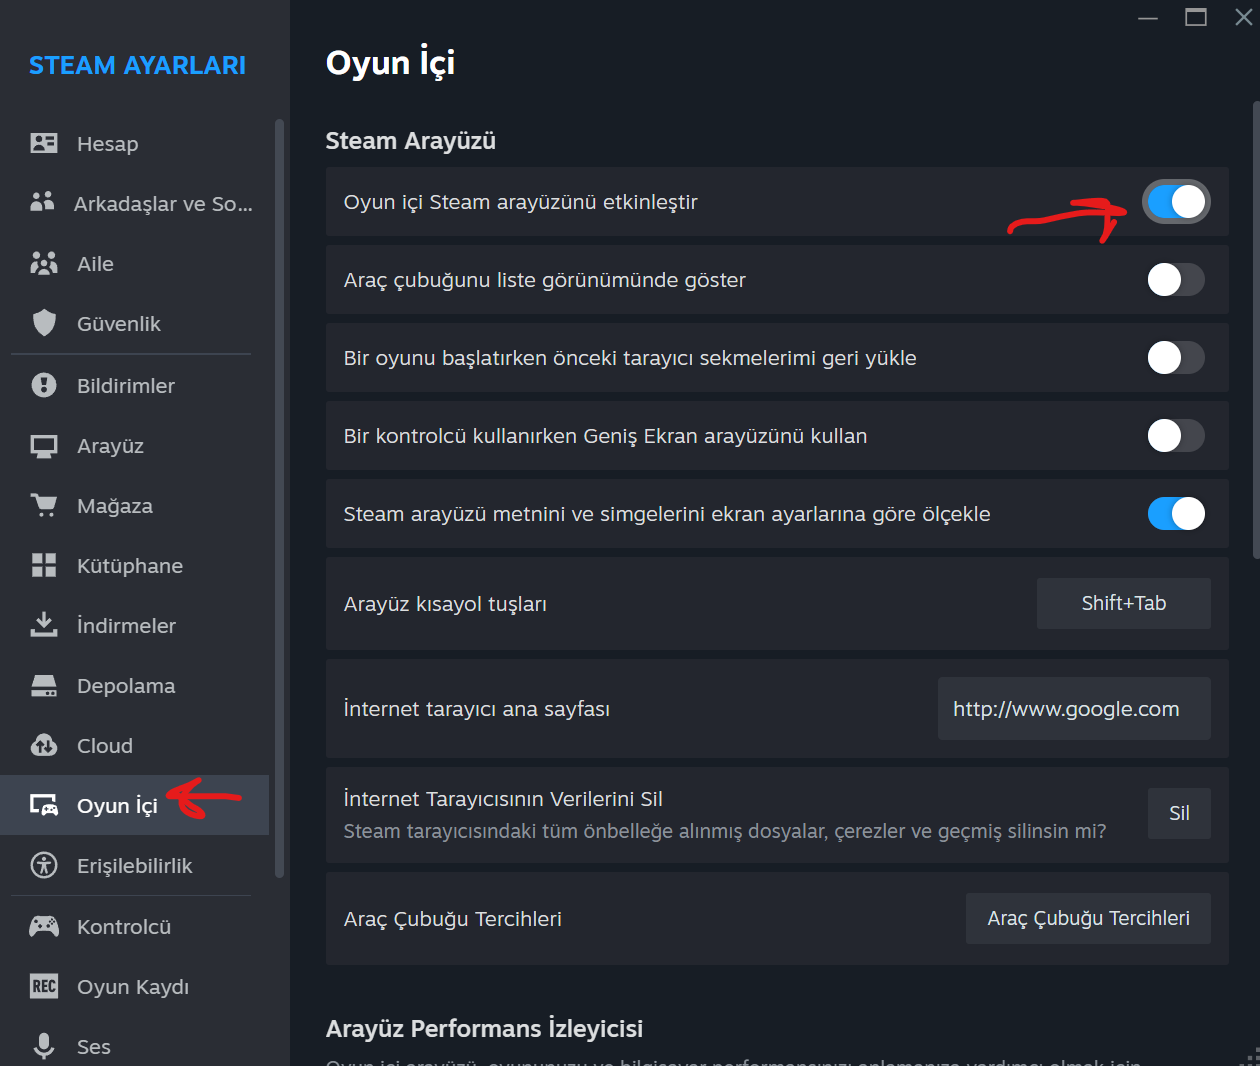
Task: Enable 'Araç çubuğunu liste görünümünde göster' toggle
Action: 1176,280
